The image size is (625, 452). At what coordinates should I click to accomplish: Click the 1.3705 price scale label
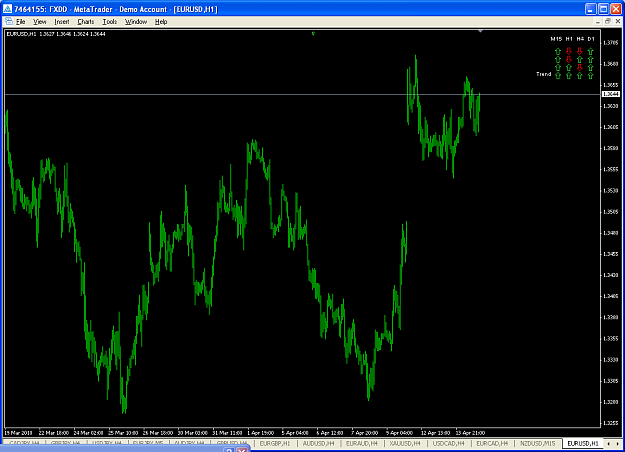[x=611, y=43]
